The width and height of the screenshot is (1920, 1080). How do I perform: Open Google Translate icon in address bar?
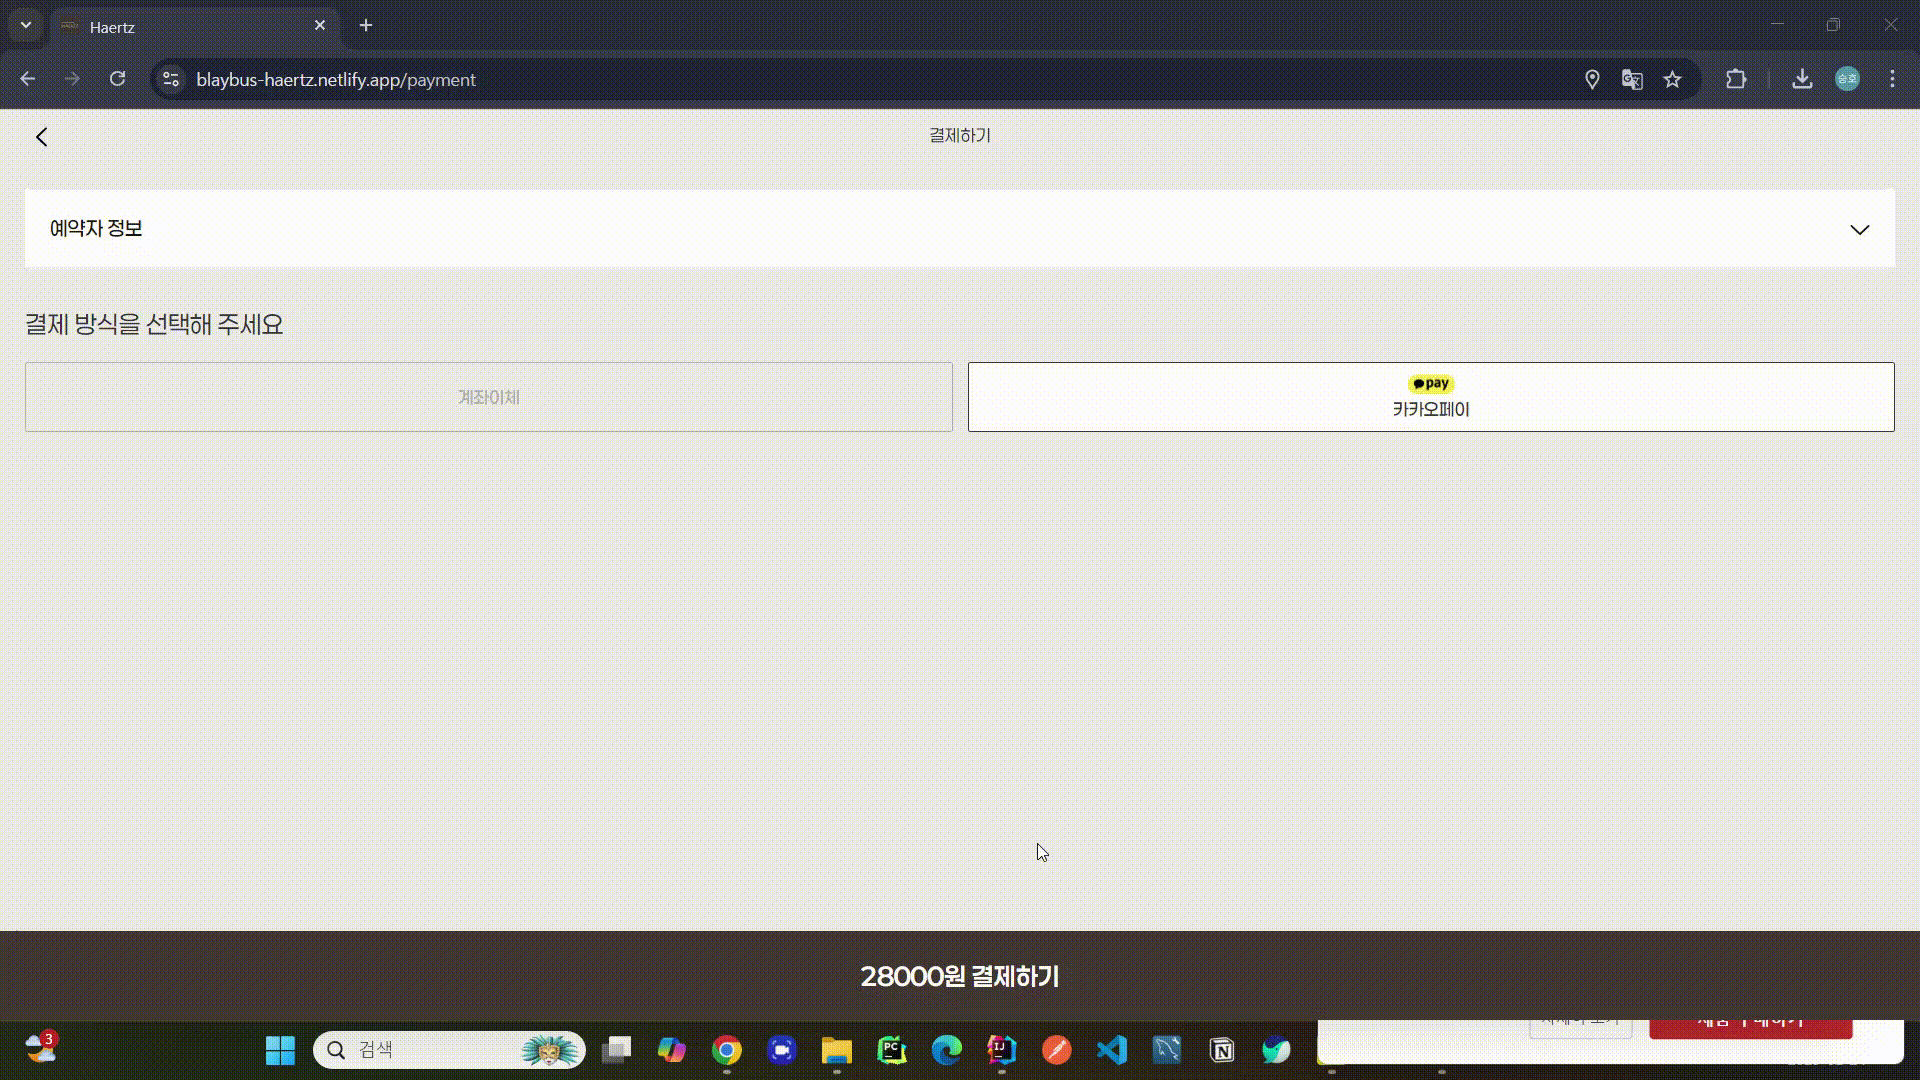(x=1632, y=79)
